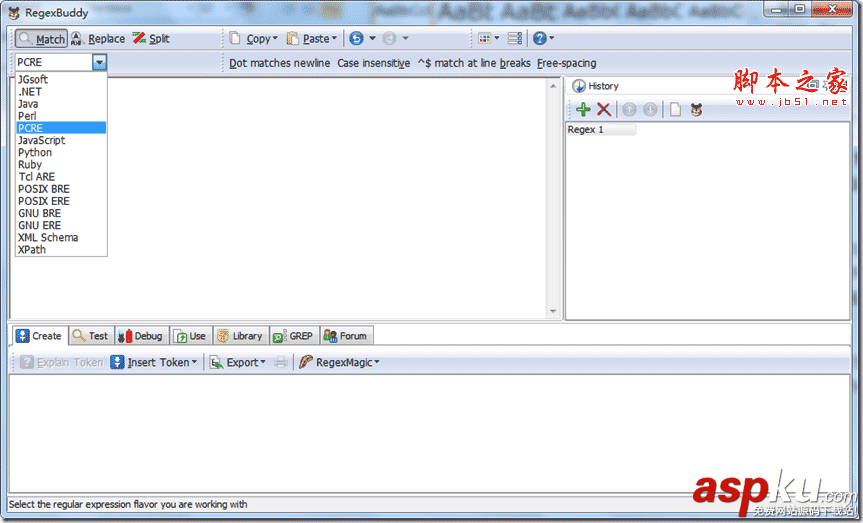This screenshot has width=863, height=523.
Task: Open Insert Token dropdown
Action: [154, 362]
